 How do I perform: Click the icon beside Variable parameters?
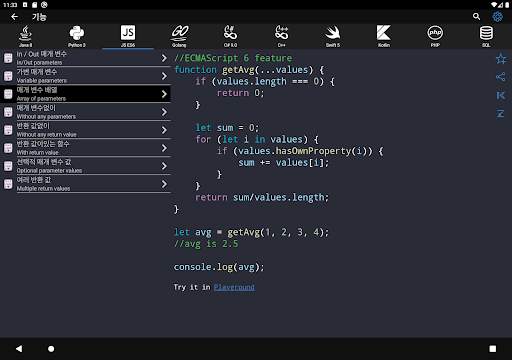8,76
